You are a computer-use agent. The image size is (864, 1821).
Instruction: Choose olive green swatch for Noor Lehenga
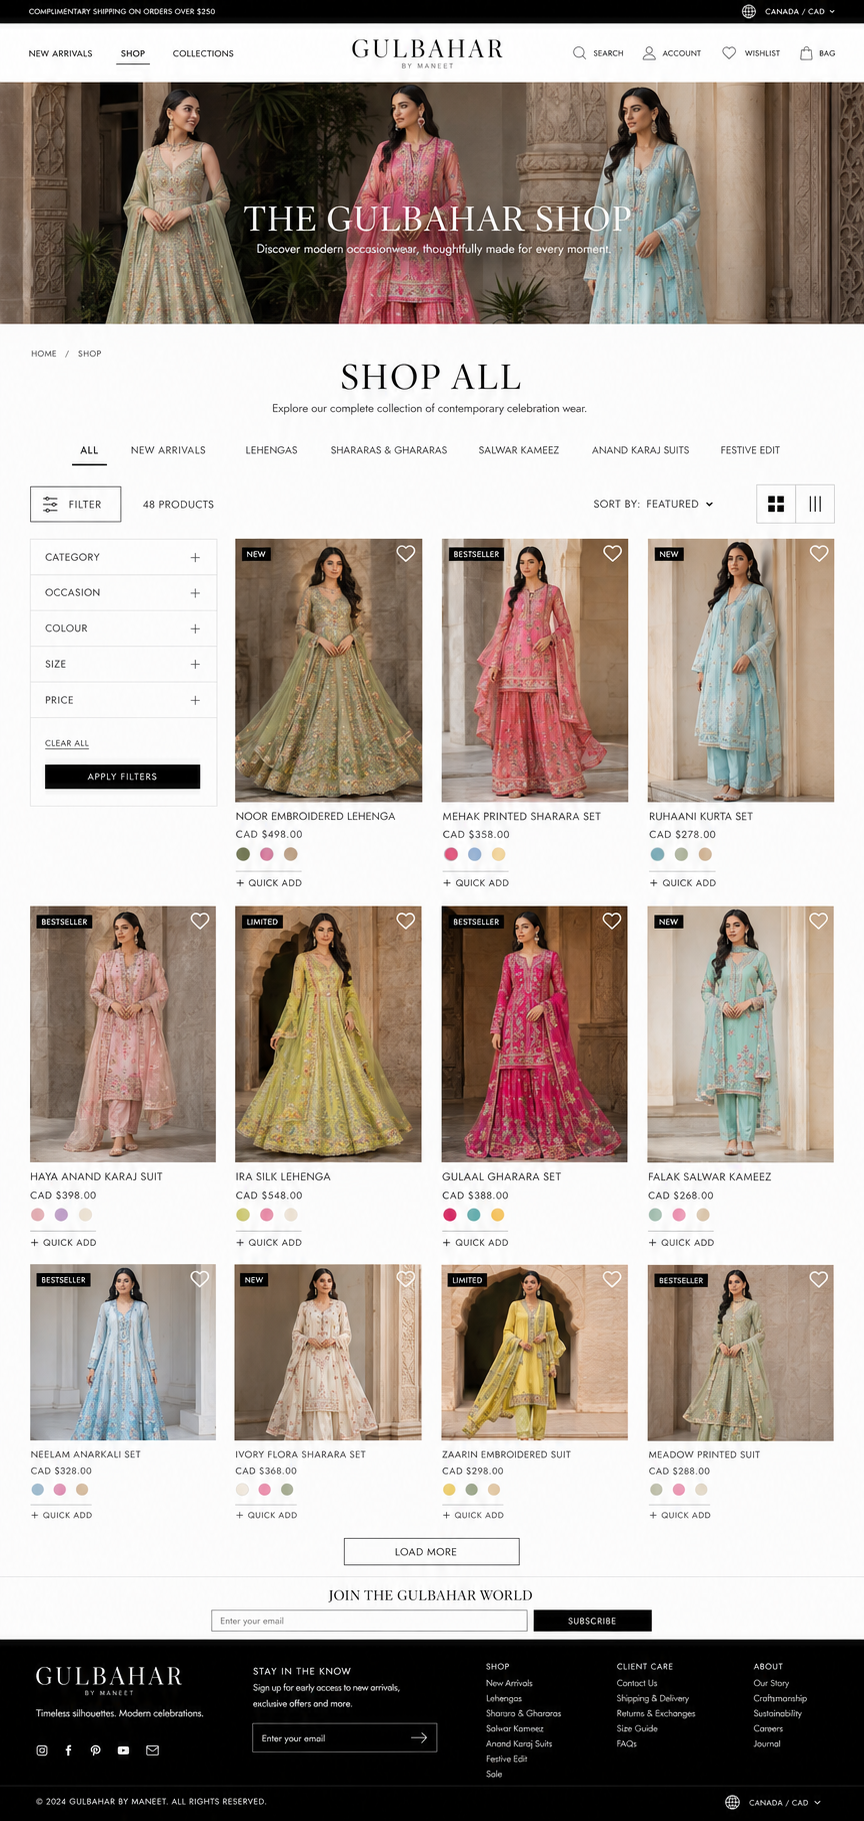(243, 854)
